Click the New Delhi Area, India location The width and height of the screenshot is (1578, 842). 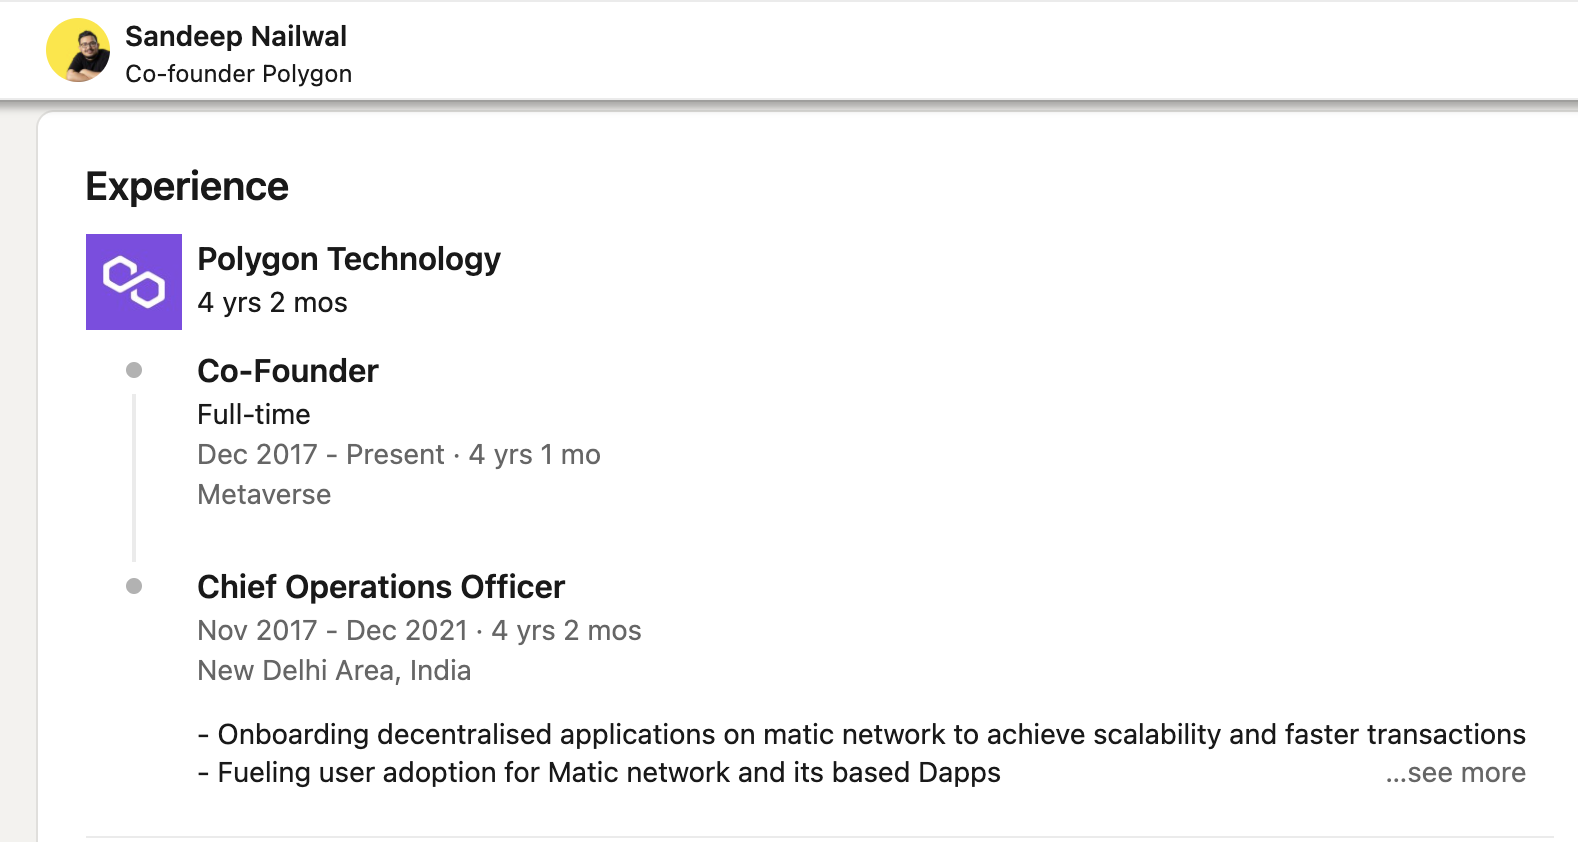334,671
